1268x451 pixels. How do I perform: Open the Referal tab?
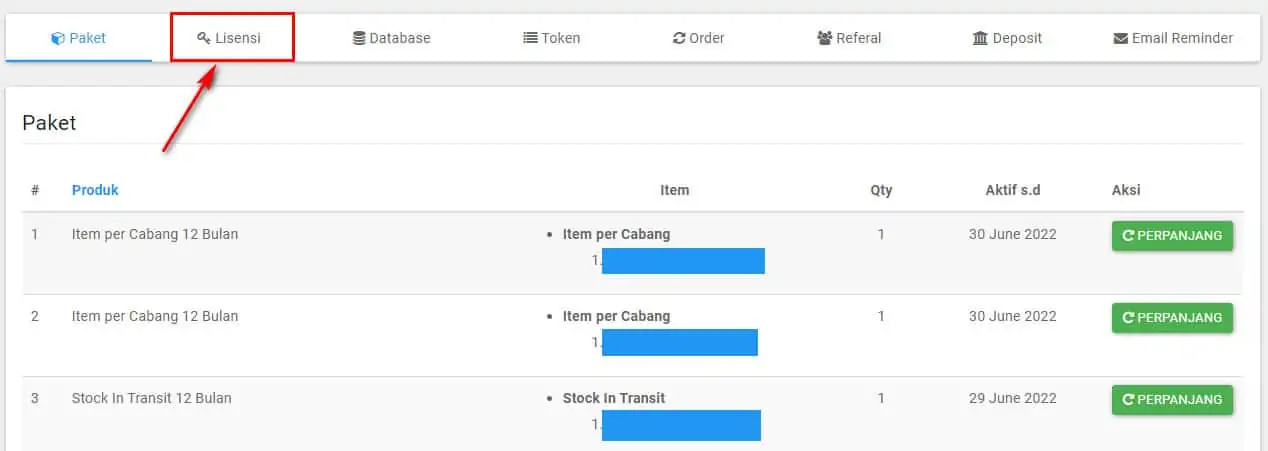point(849,38)
